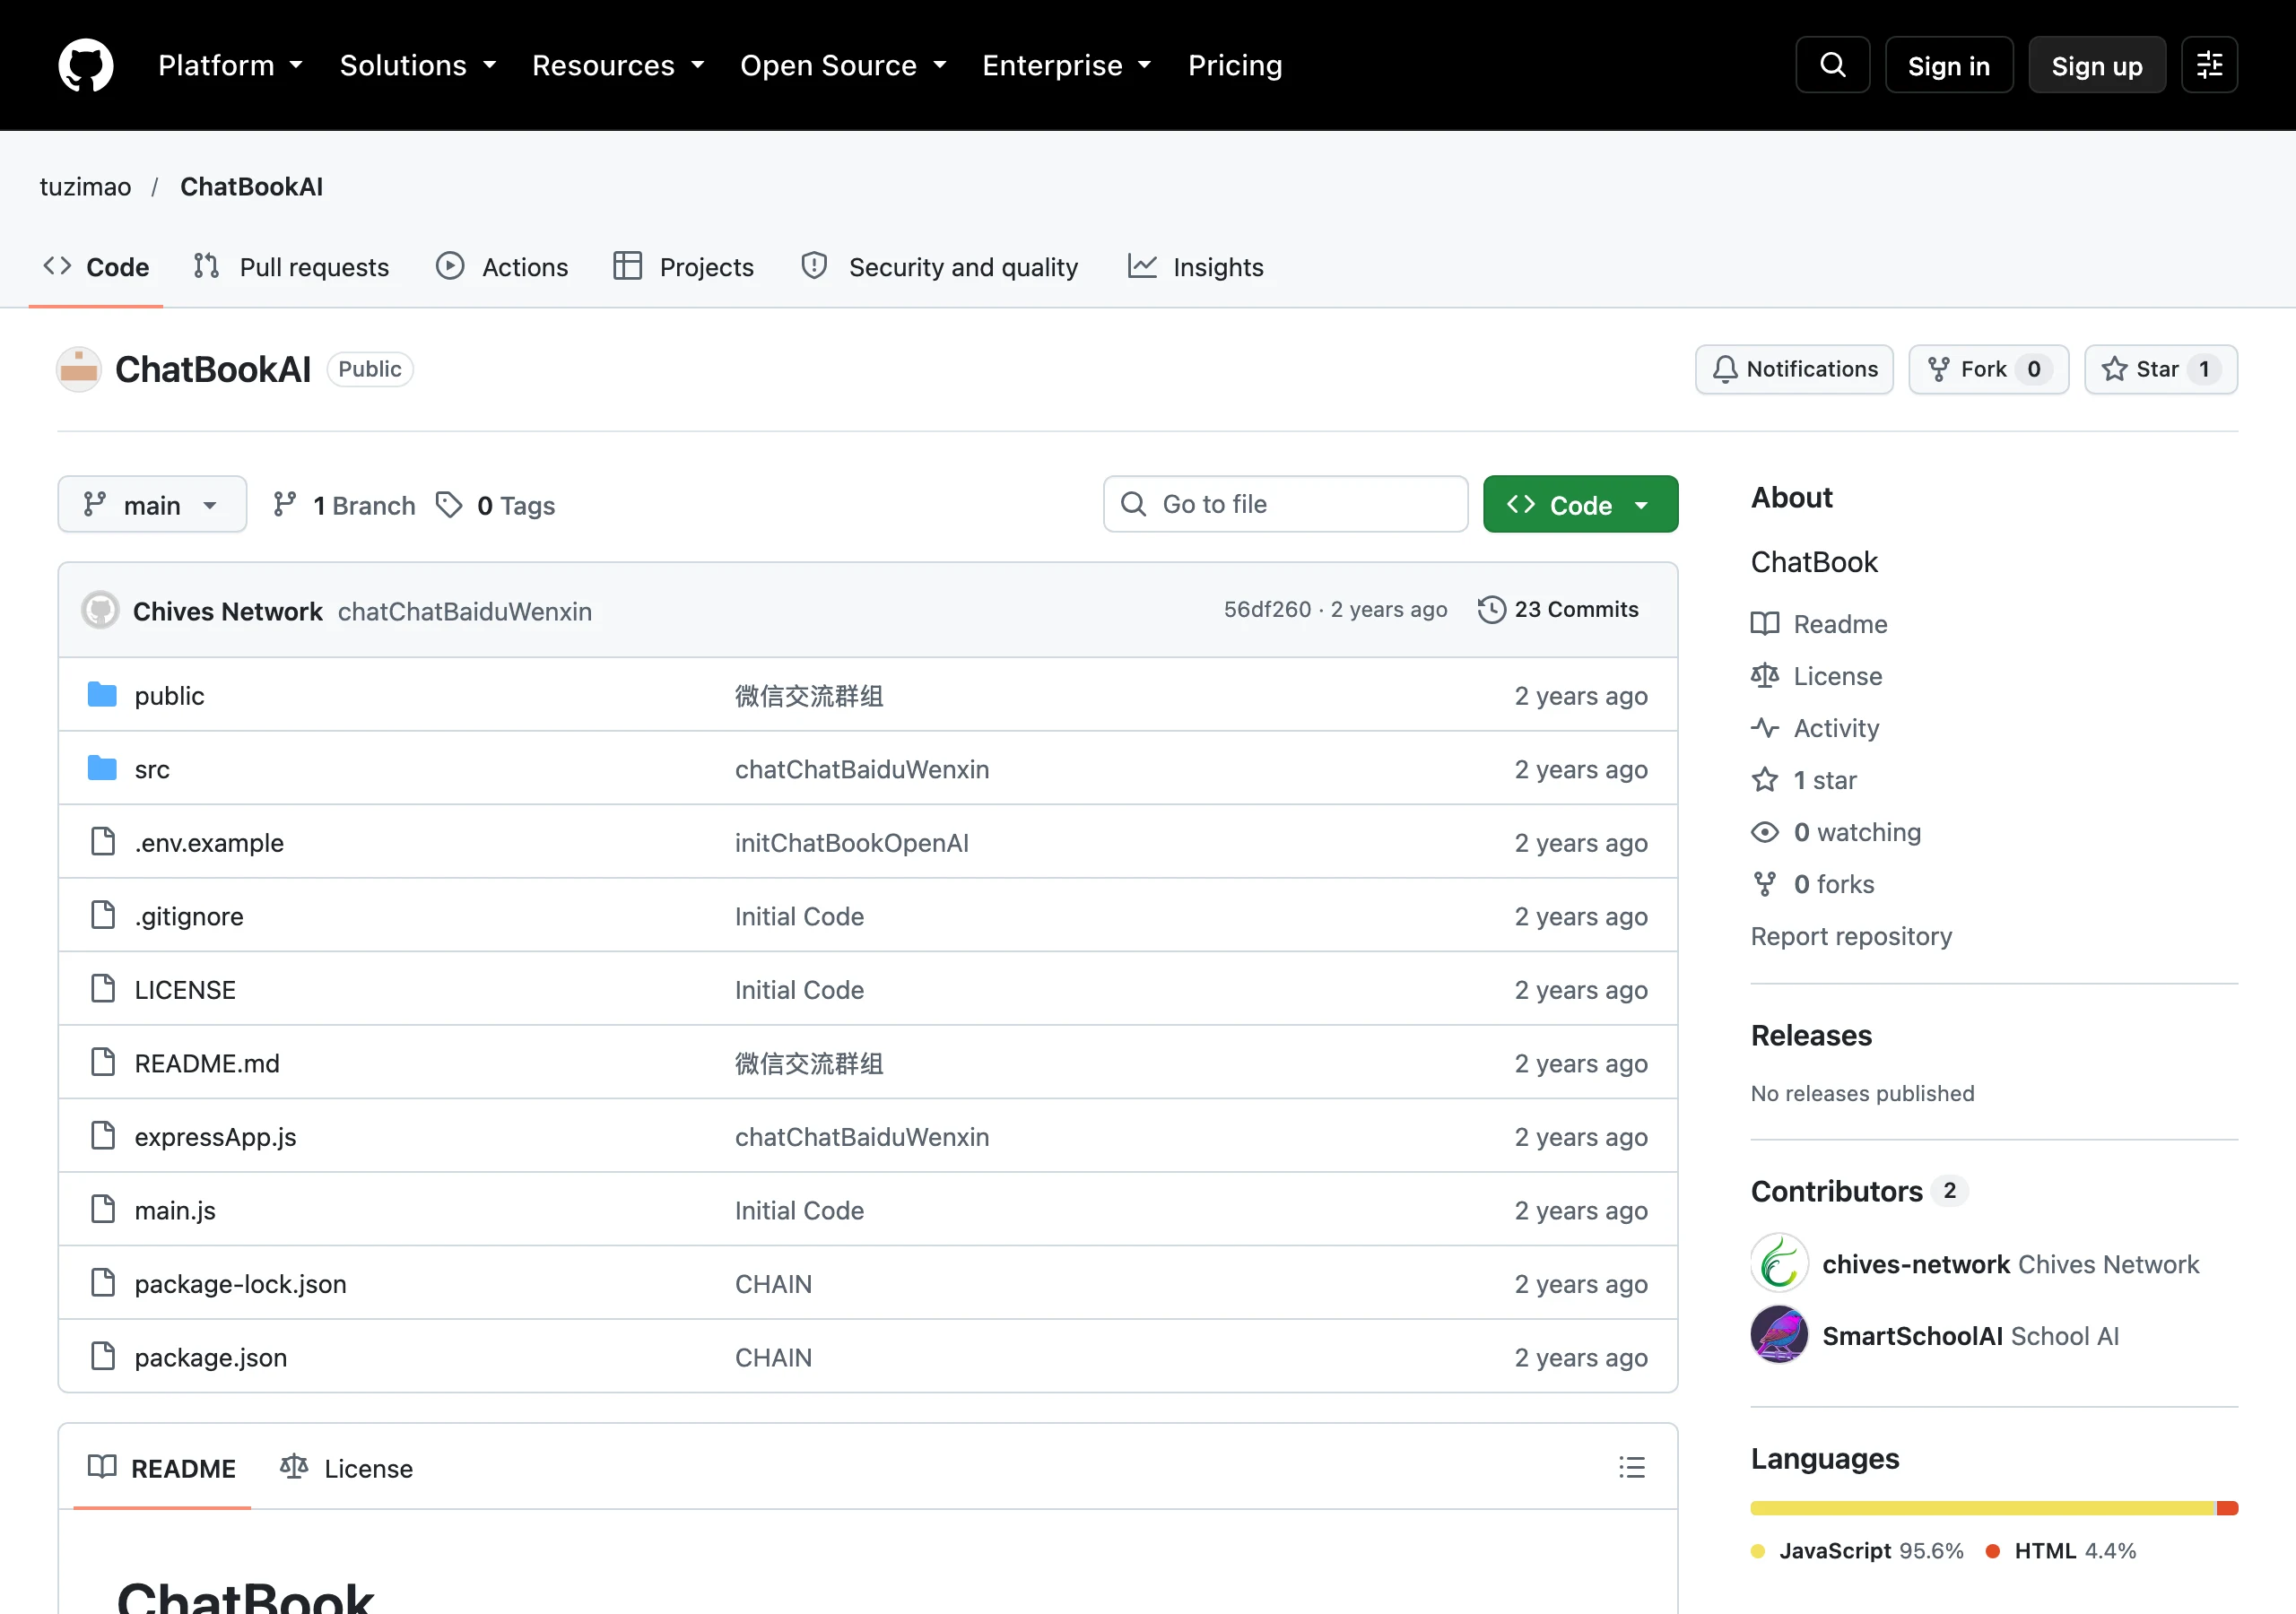Expand the Solutions menu

[418, 65]
